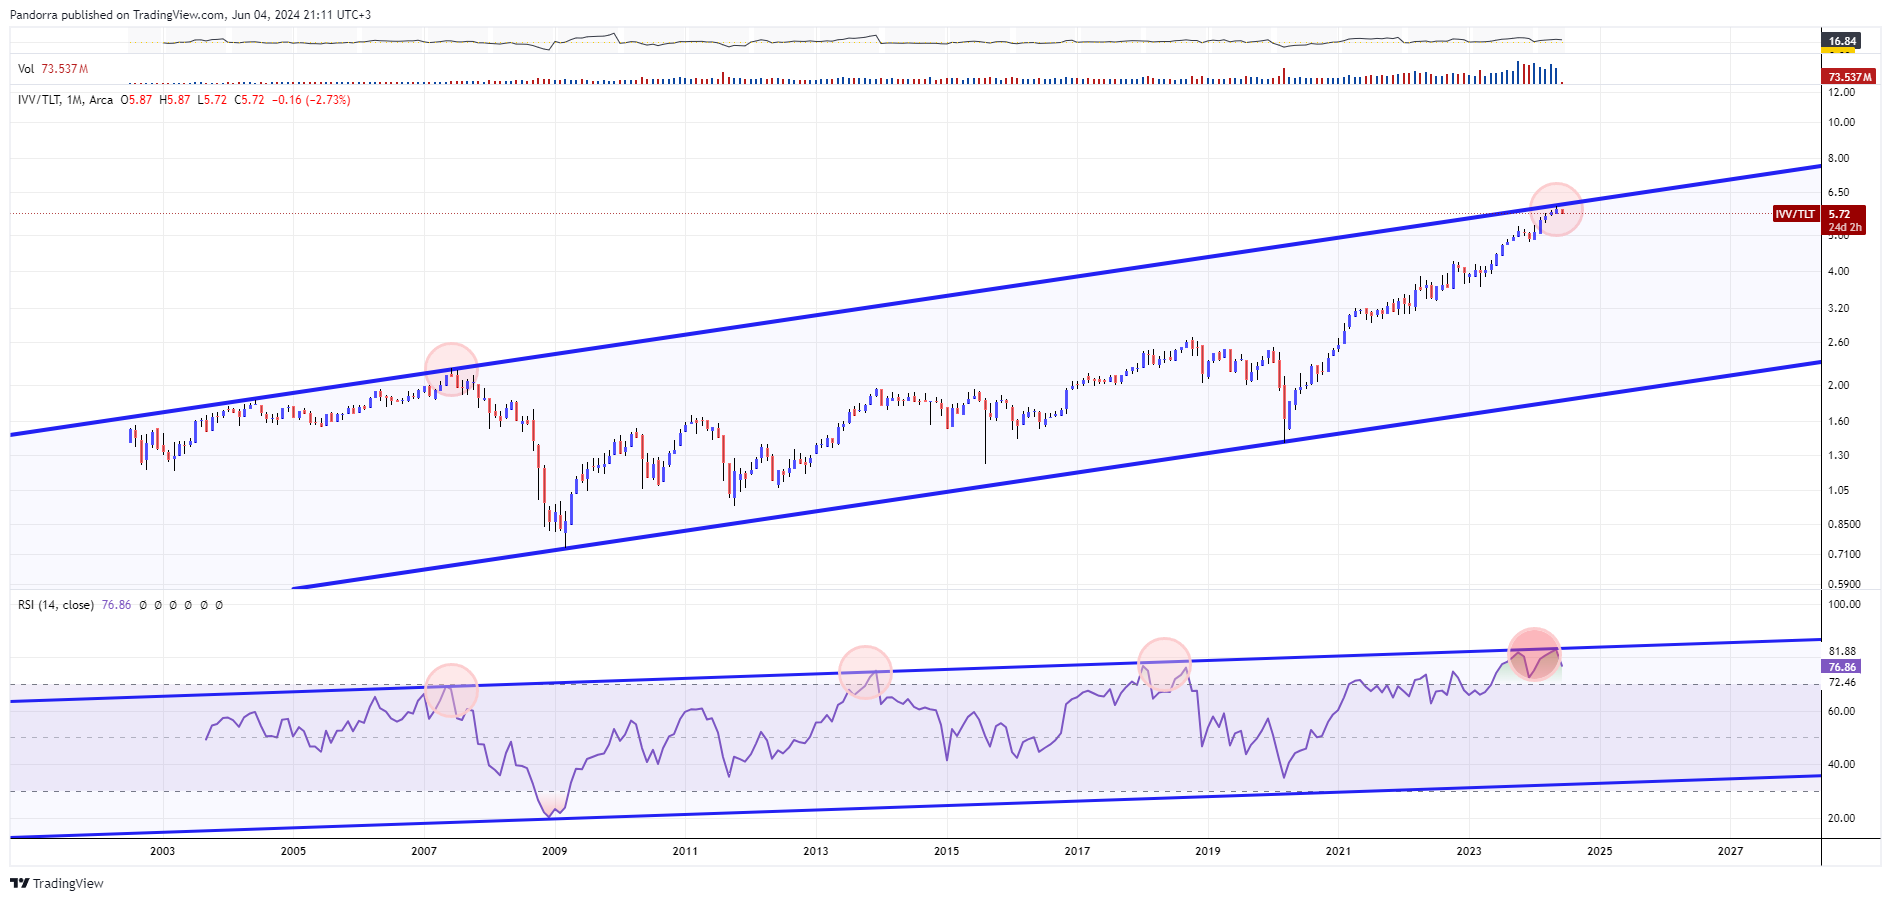Viewport: 1891px width, 901px height.
Task: Click the 20.00 RSI axis label
Action: pyautogui.click(x=1841, y=818)
